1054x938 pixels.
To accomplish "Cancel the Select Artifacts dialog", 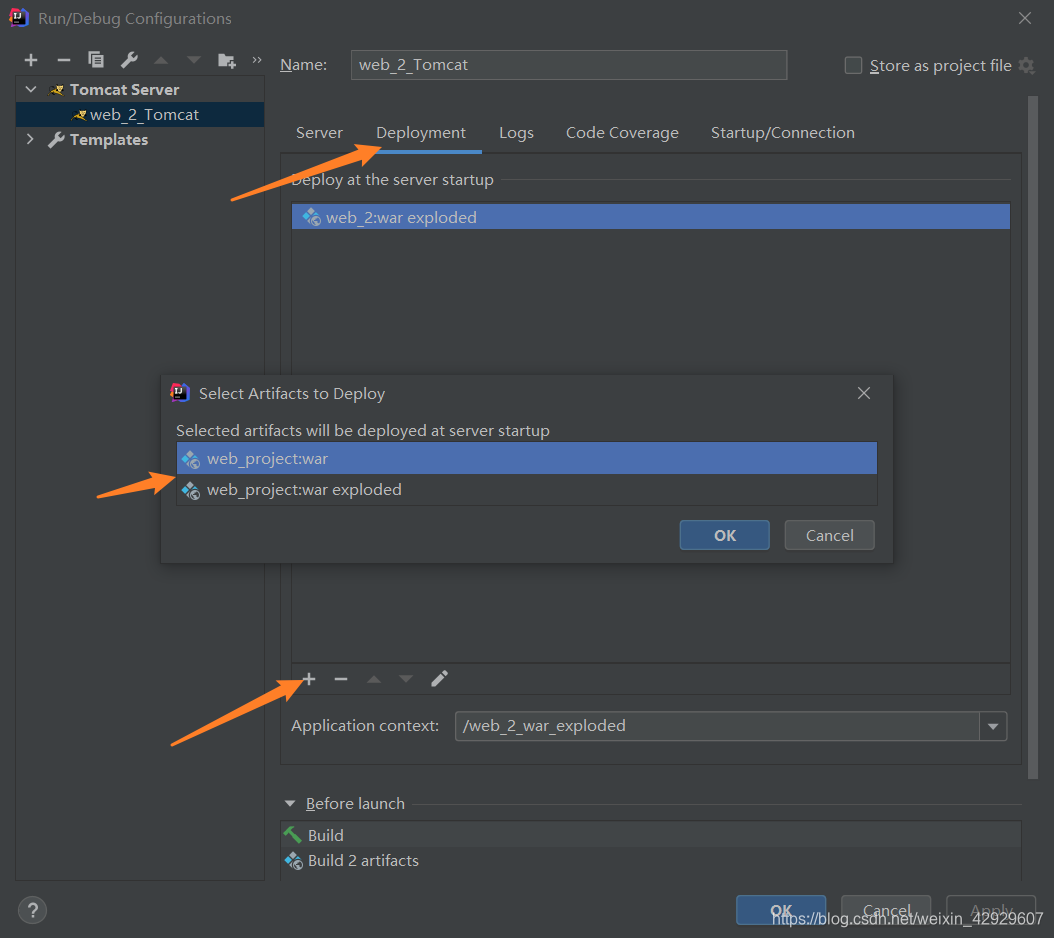I will 829,535.
